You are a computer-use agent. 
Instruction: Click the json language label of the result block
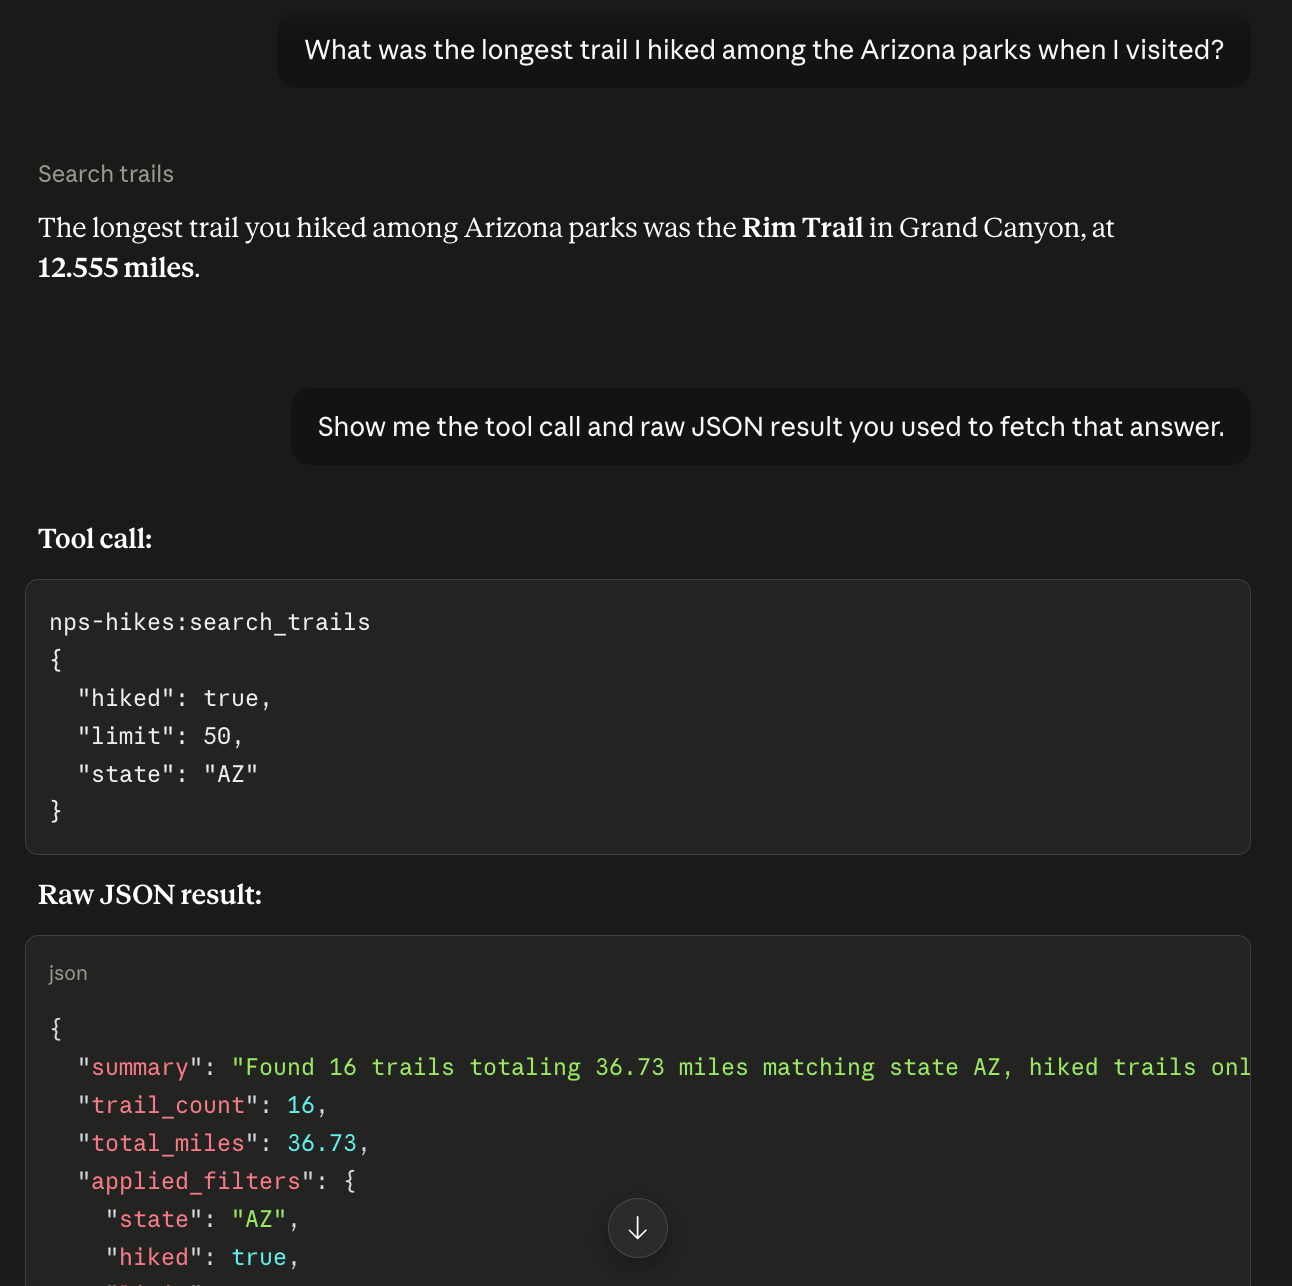(x=68, y=973)
